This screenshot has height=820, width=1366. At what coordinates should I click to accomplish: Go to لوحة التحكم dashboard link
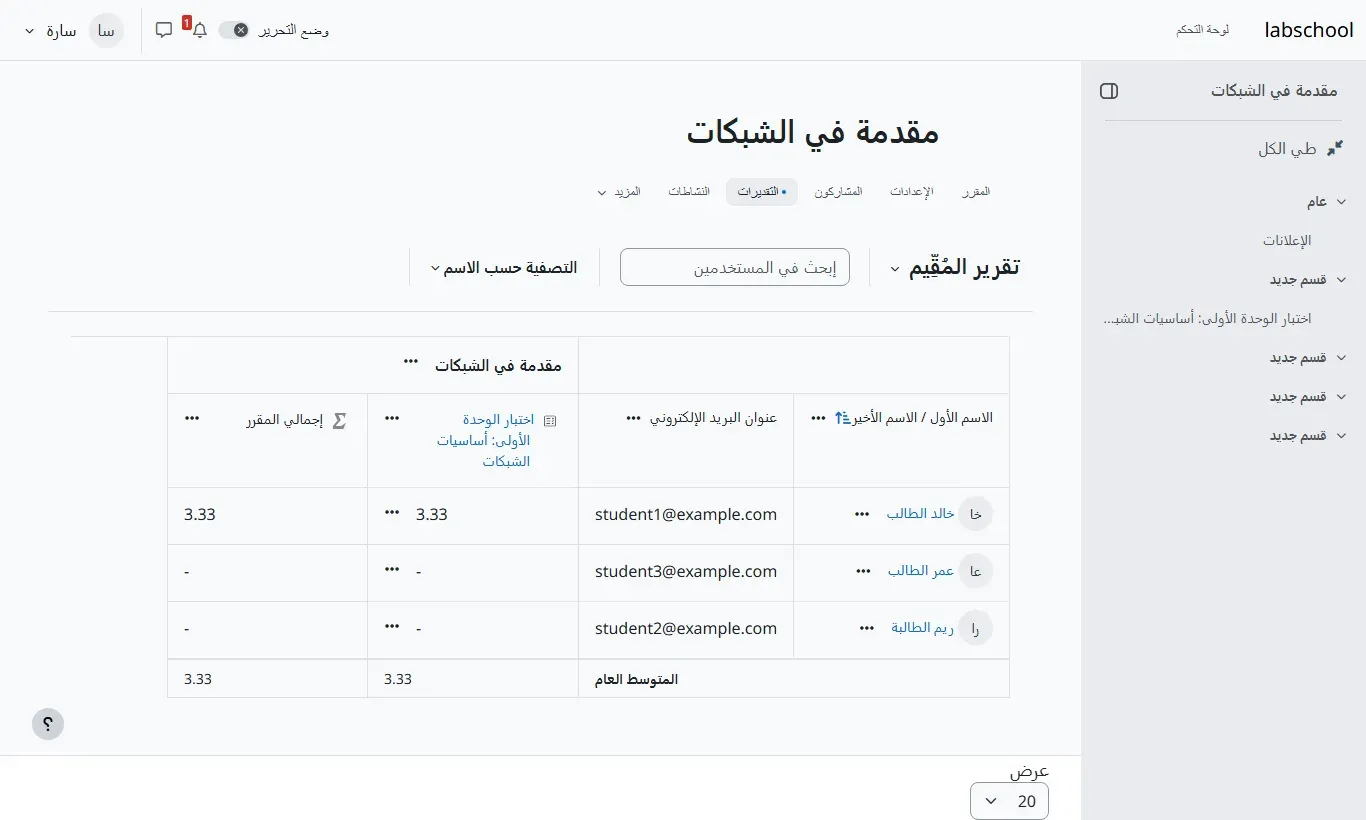click(1203, 30)
